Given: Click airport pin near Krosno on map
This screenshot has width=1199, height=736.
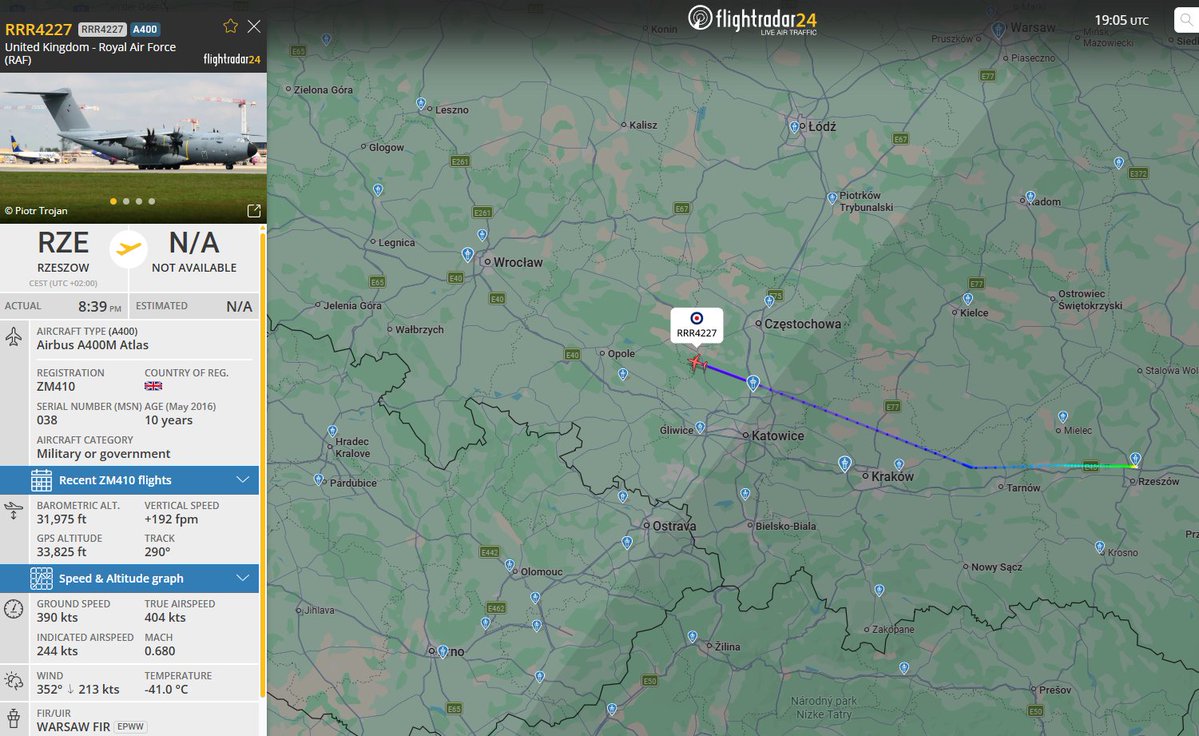Looking at the screenshot, I should pos(1100,547).
